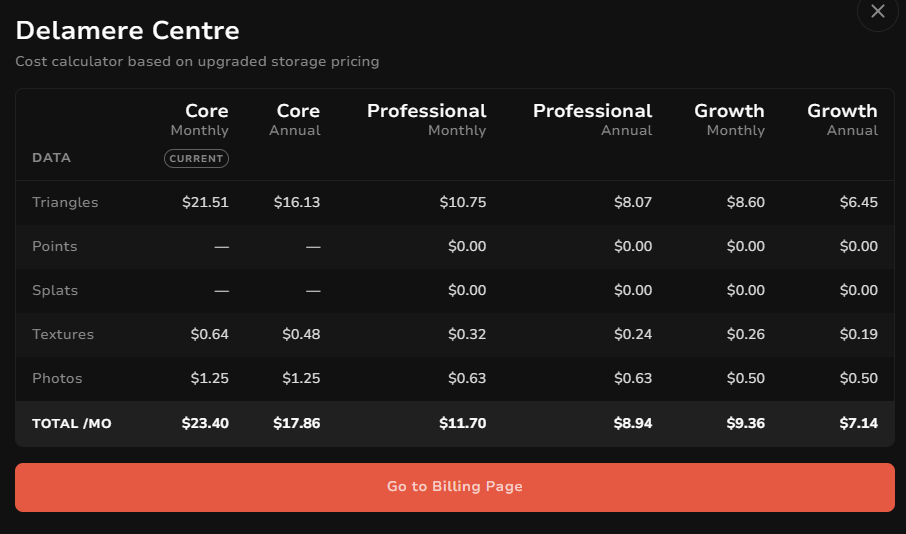Image resolution: width=906 pixels, height=534 pixels.
Task: Click the $0.64 Textures Core Monthly value
Action: click(210, 334)
